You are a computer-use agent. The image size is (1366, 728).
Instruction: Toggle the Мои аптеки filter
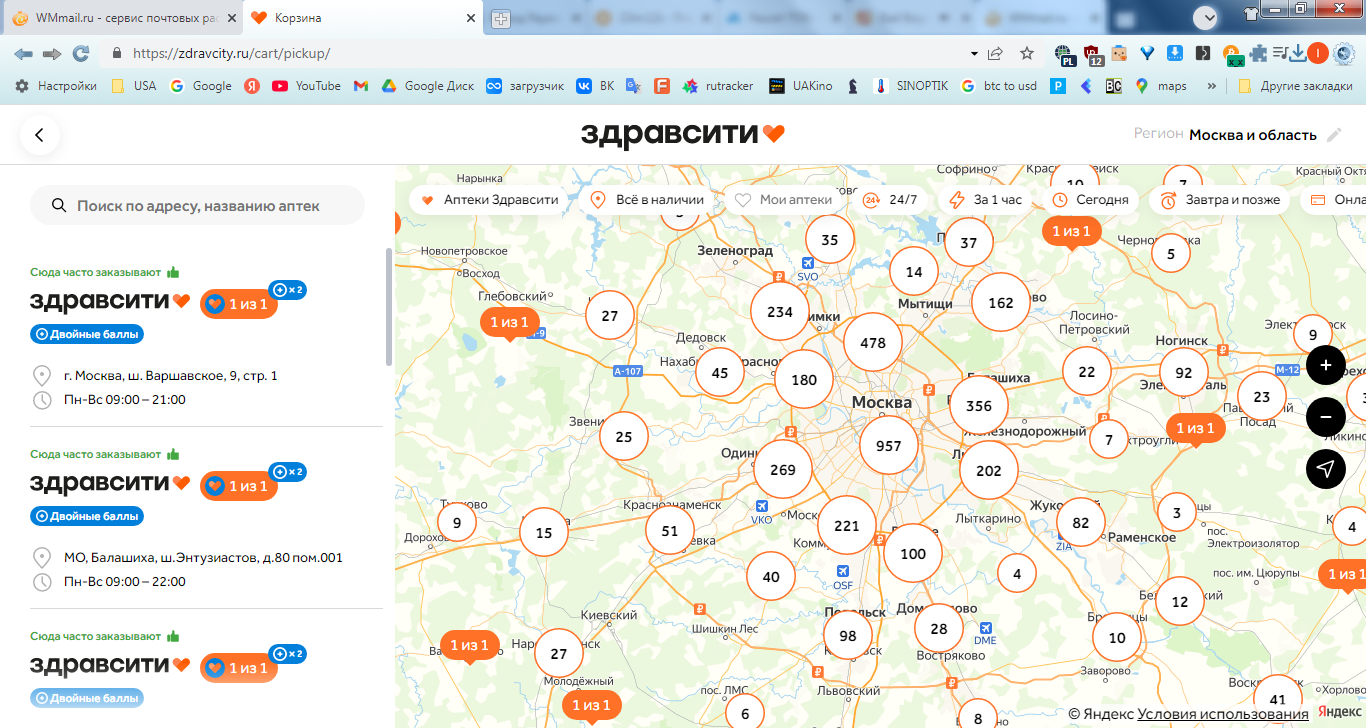coord(783,200)
